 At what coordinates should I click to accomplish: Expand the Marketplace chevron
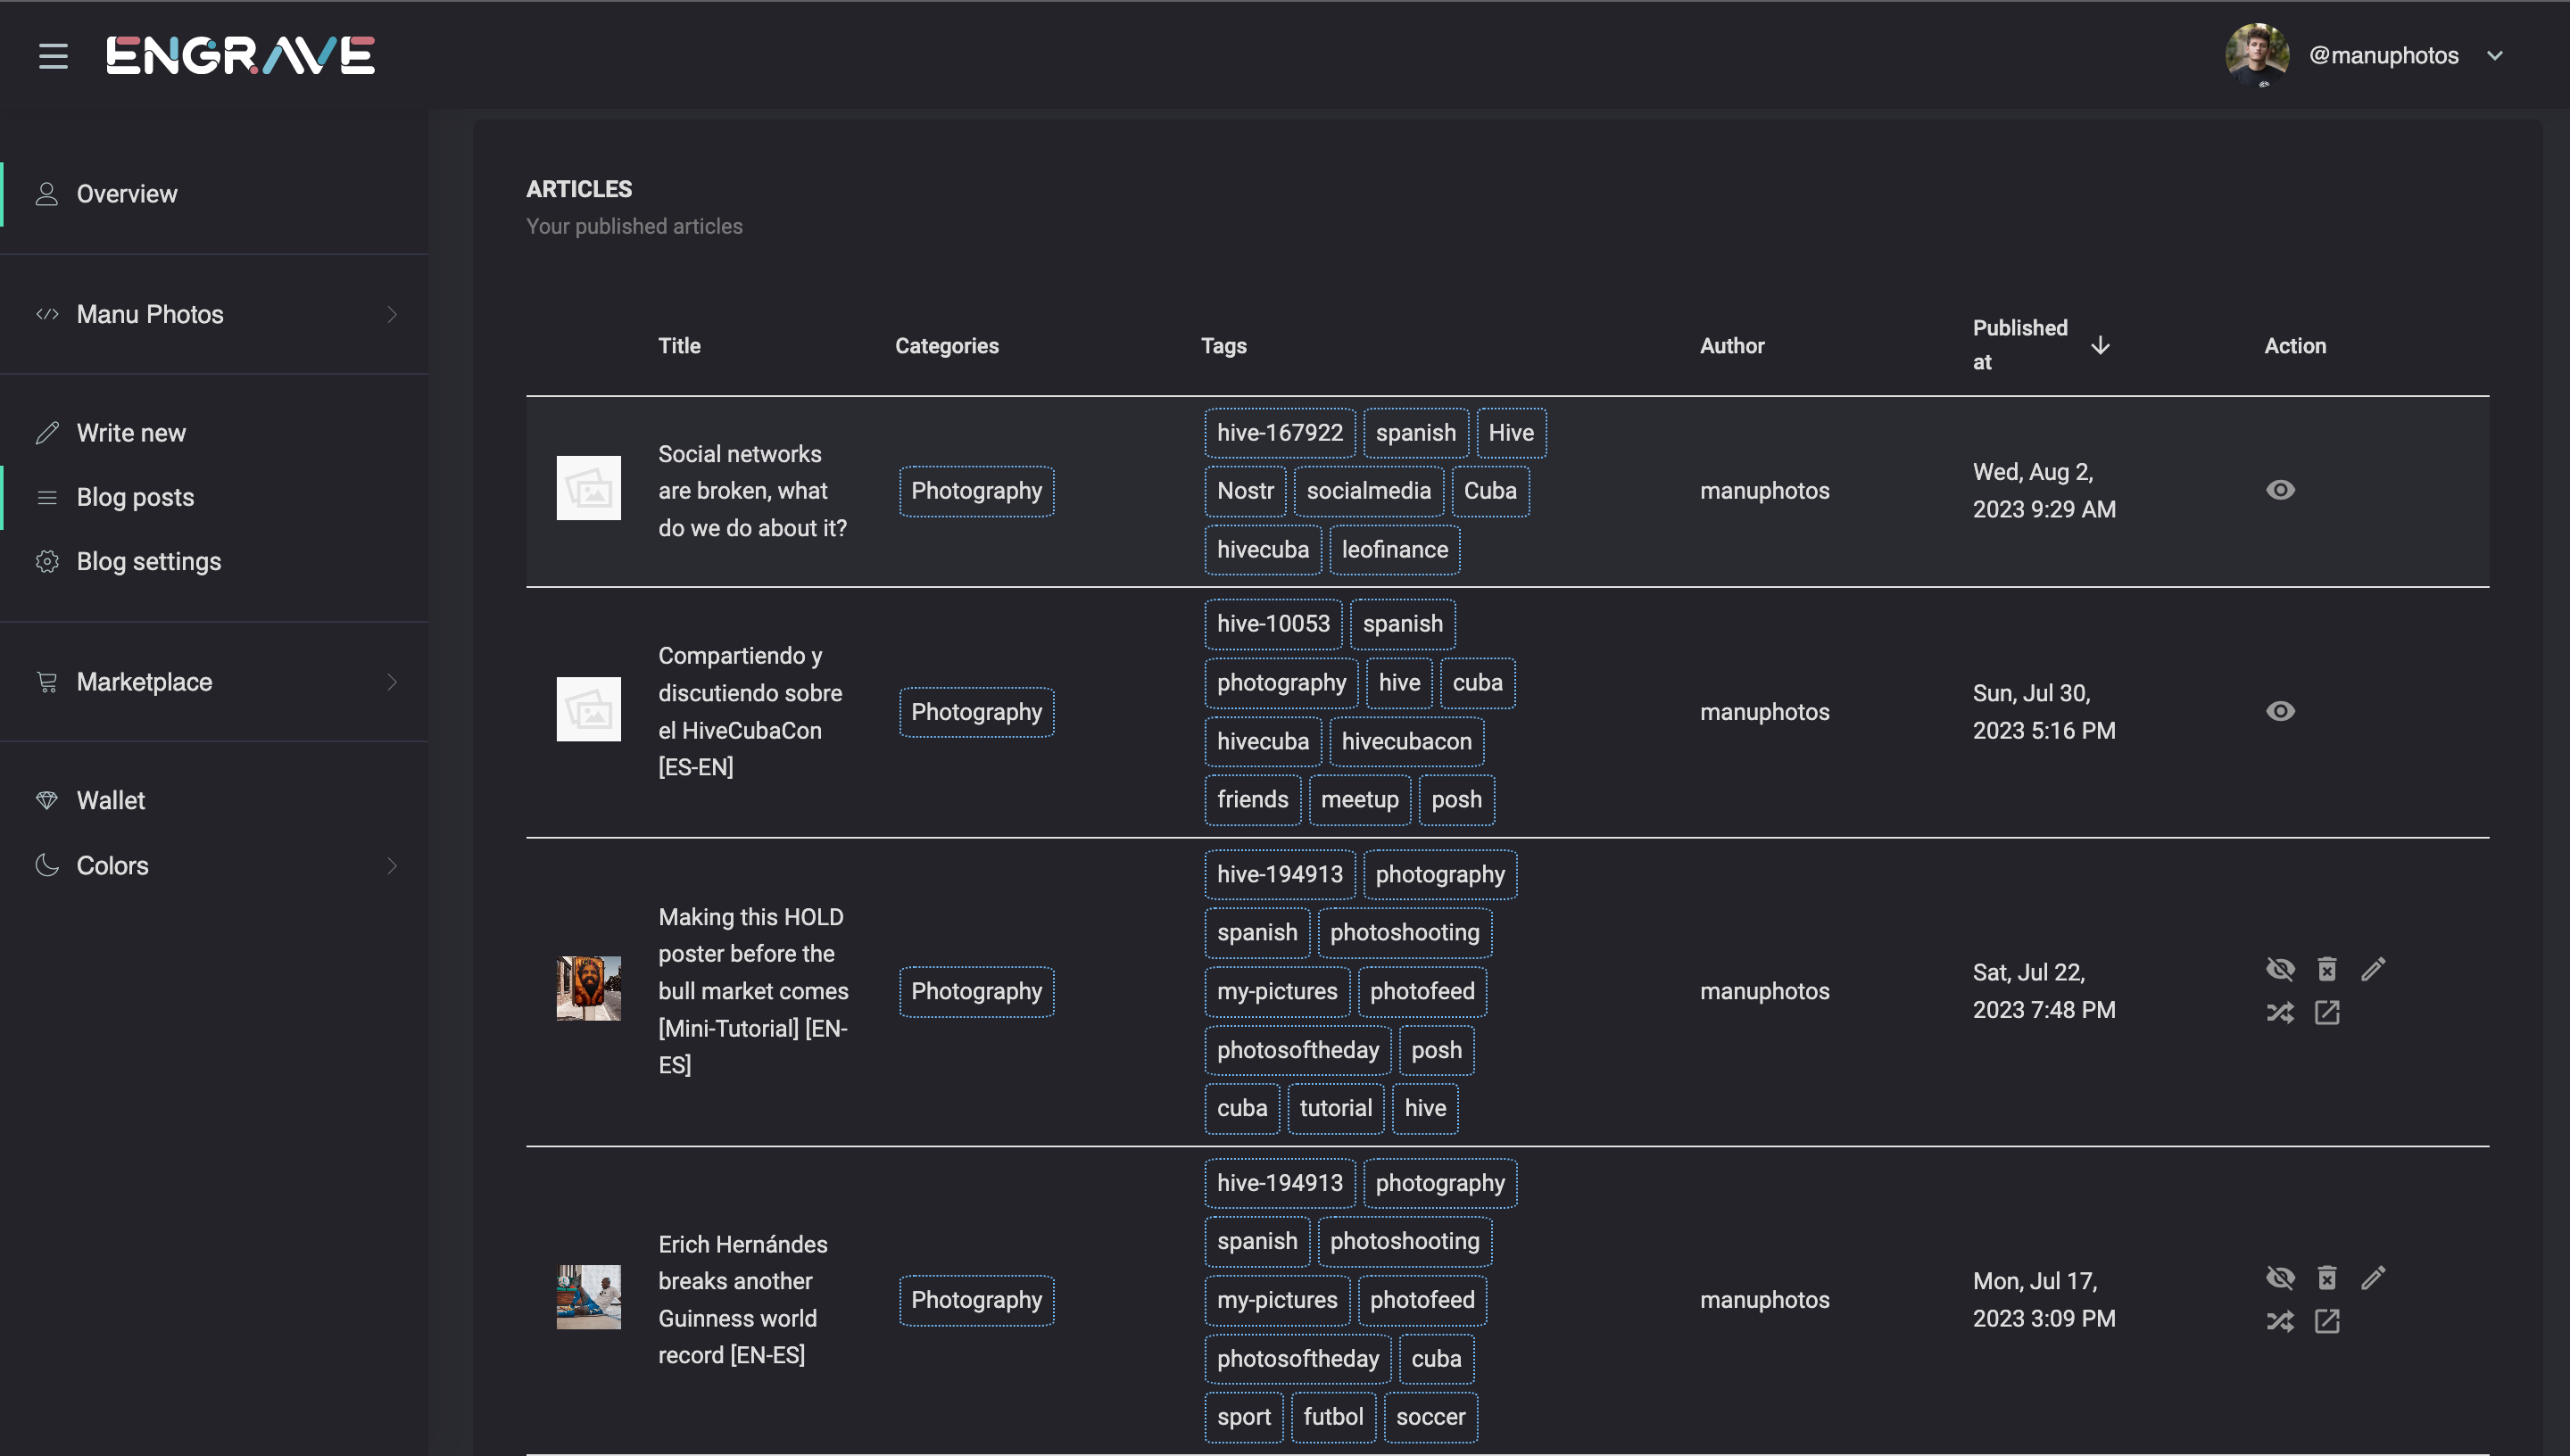click(392, 682)
